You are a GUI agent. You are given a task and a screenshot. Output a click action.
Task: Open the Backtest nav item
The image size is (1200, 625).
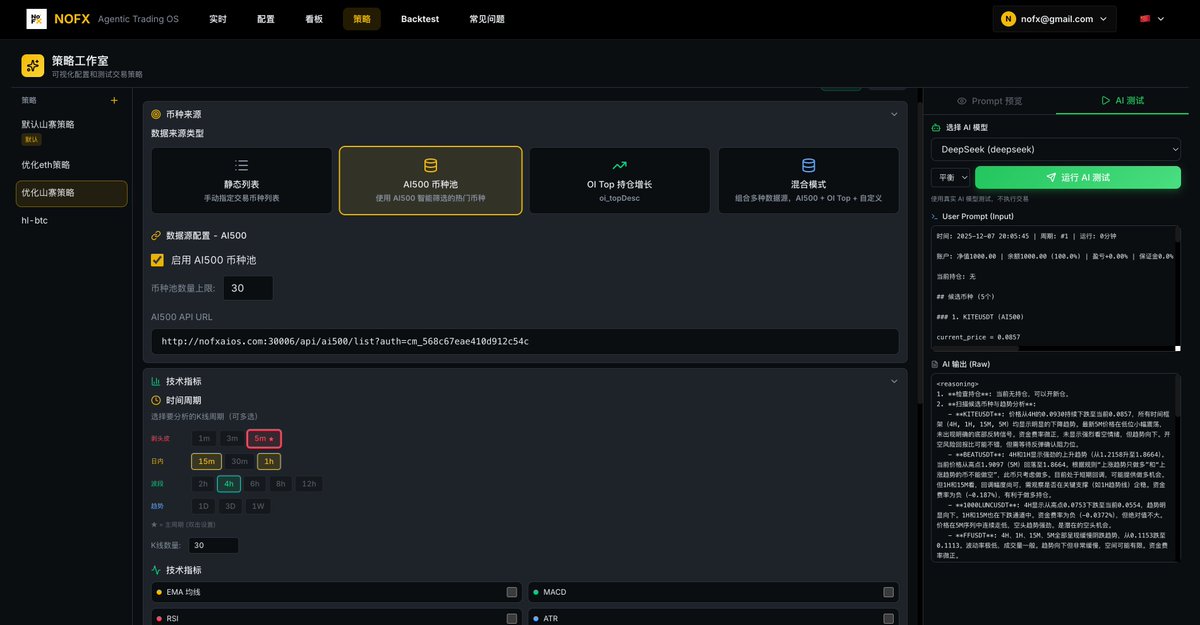420,19
